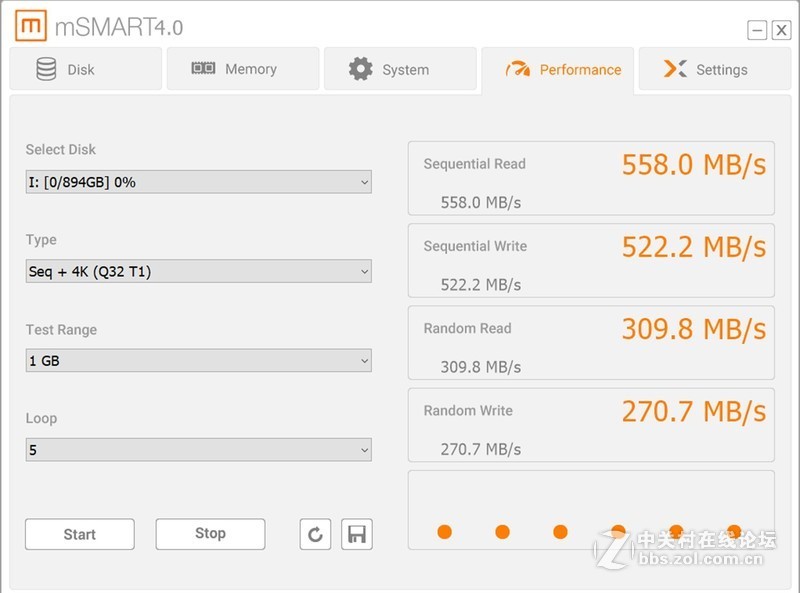The height and width of the screenshot is (593, 800).
Task: Click the Settings tools icon
Action: click(x=675, y=68)
